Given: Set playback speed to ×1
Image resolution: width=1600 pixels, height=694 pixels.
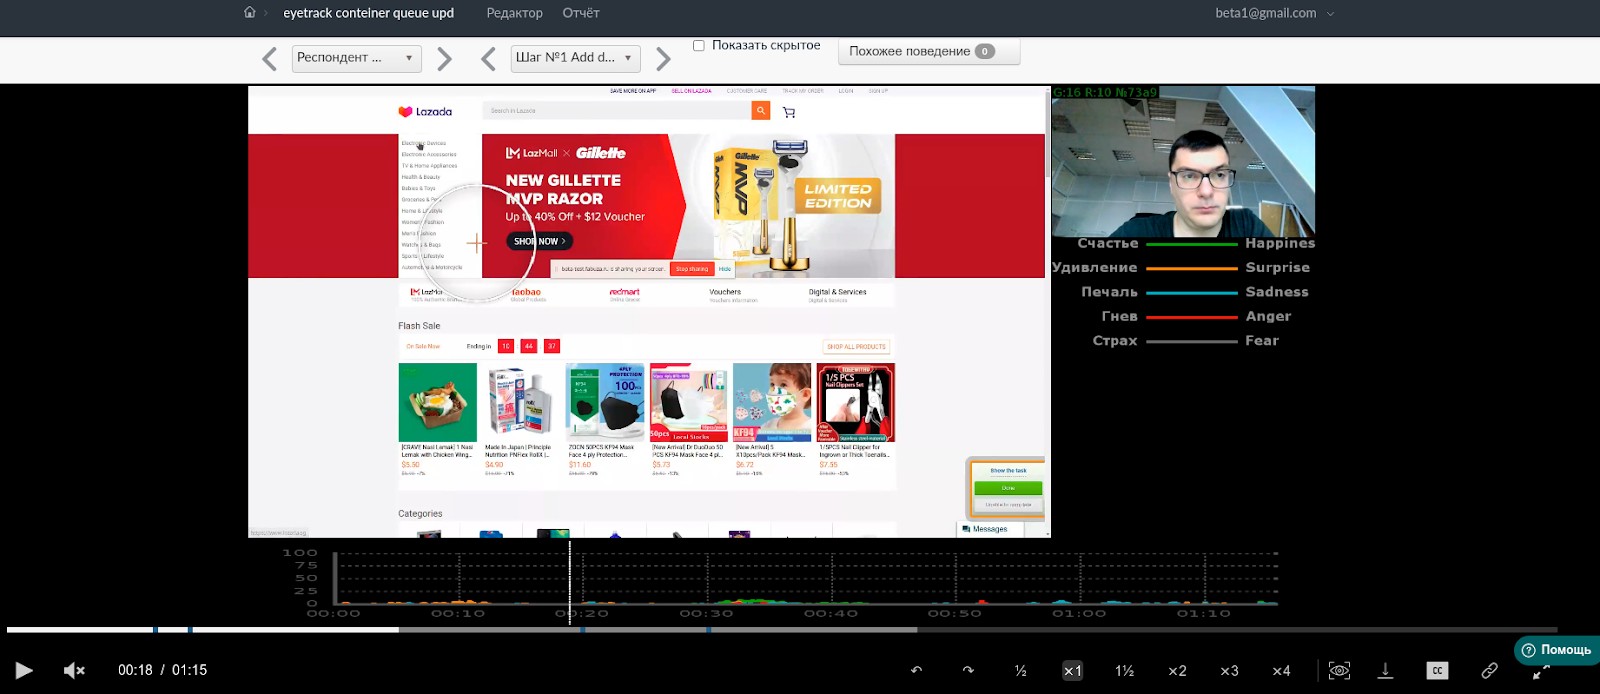Looking at the screenshot, I should point(1072,670).
